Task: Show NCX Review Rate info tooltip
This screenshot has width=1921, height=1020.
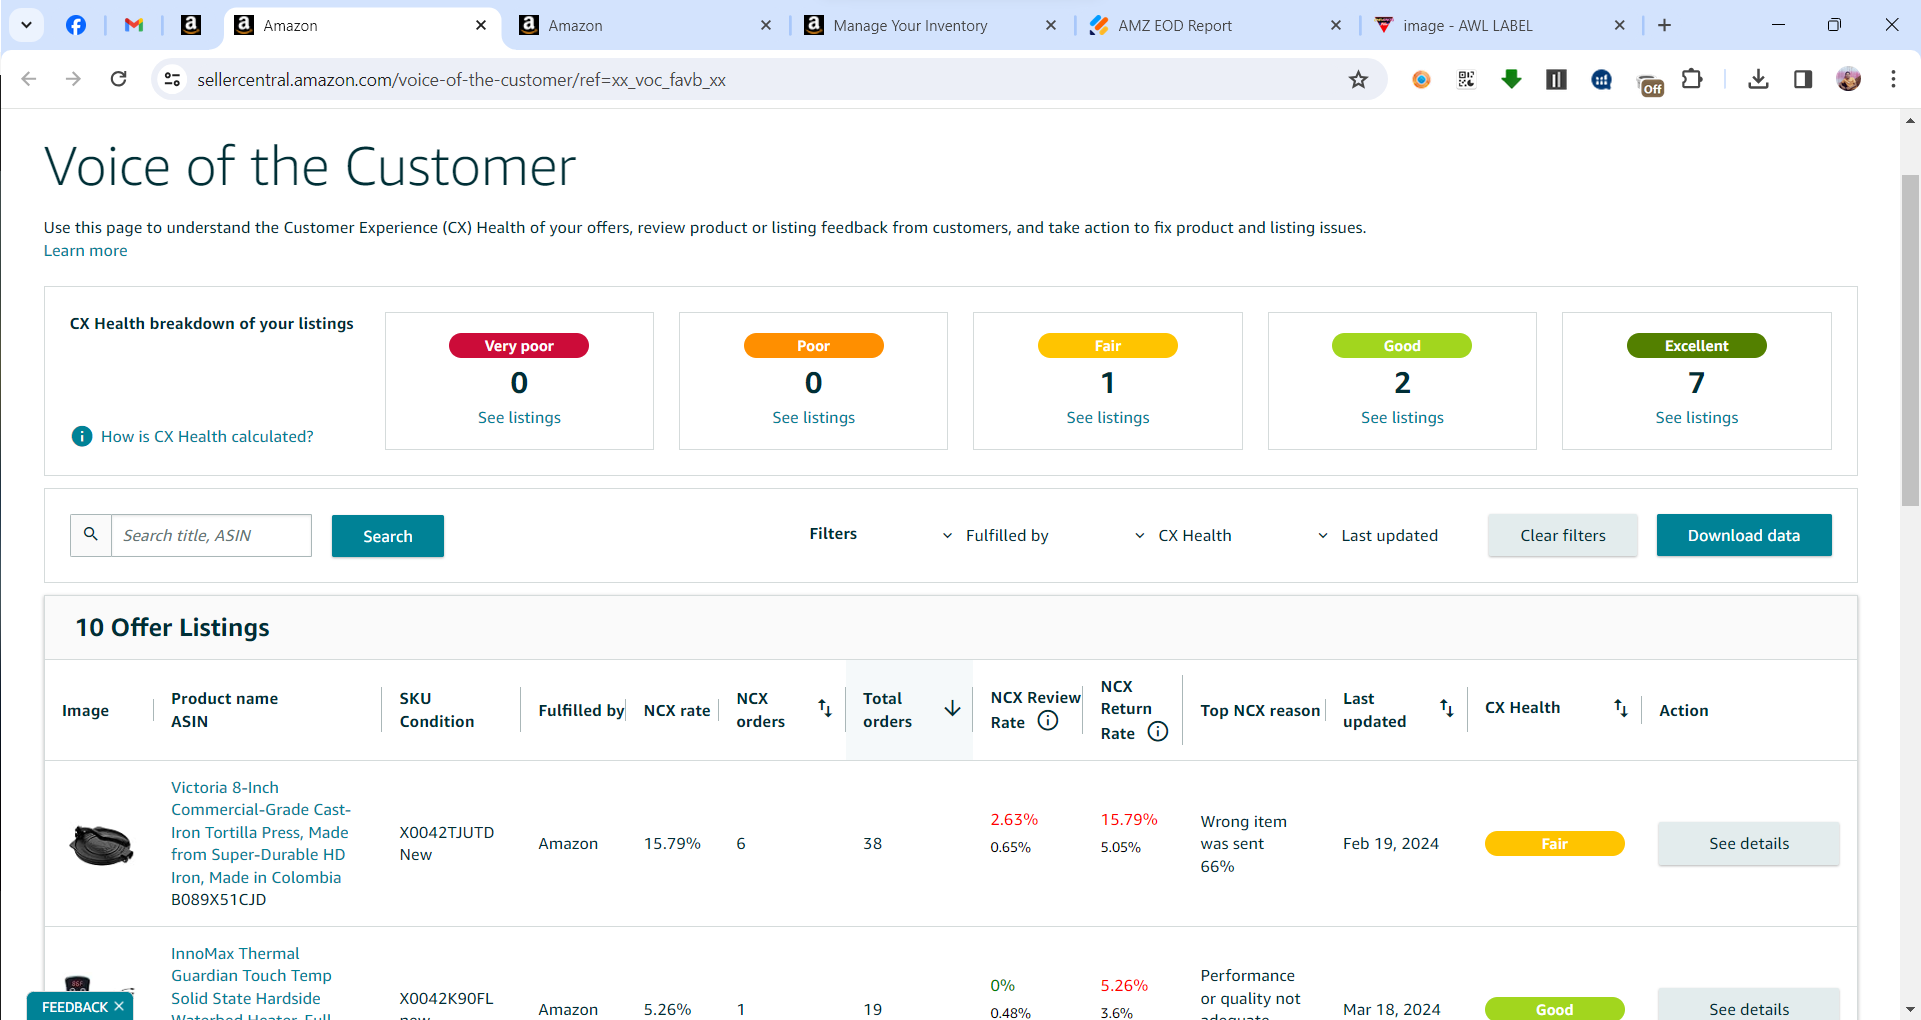Action: tap(1048, 721)
